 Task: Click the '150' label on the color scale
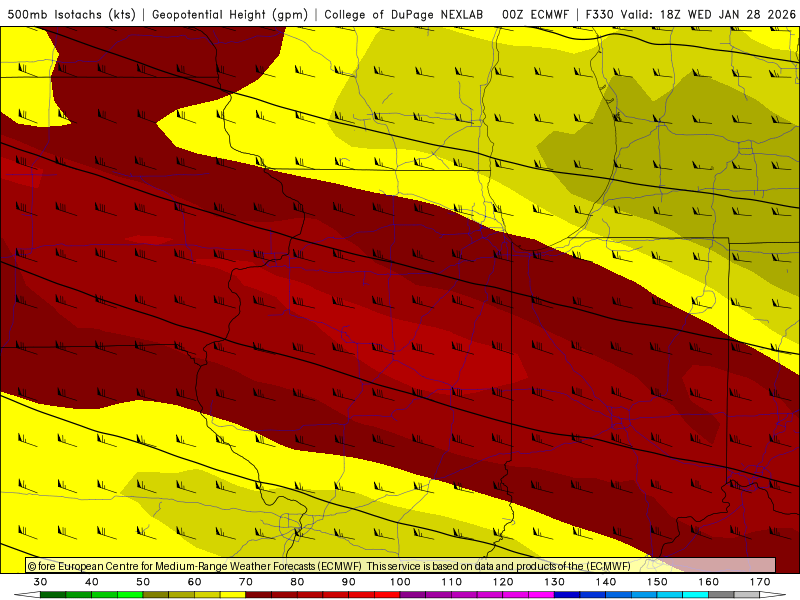click(x=657, y=582)
